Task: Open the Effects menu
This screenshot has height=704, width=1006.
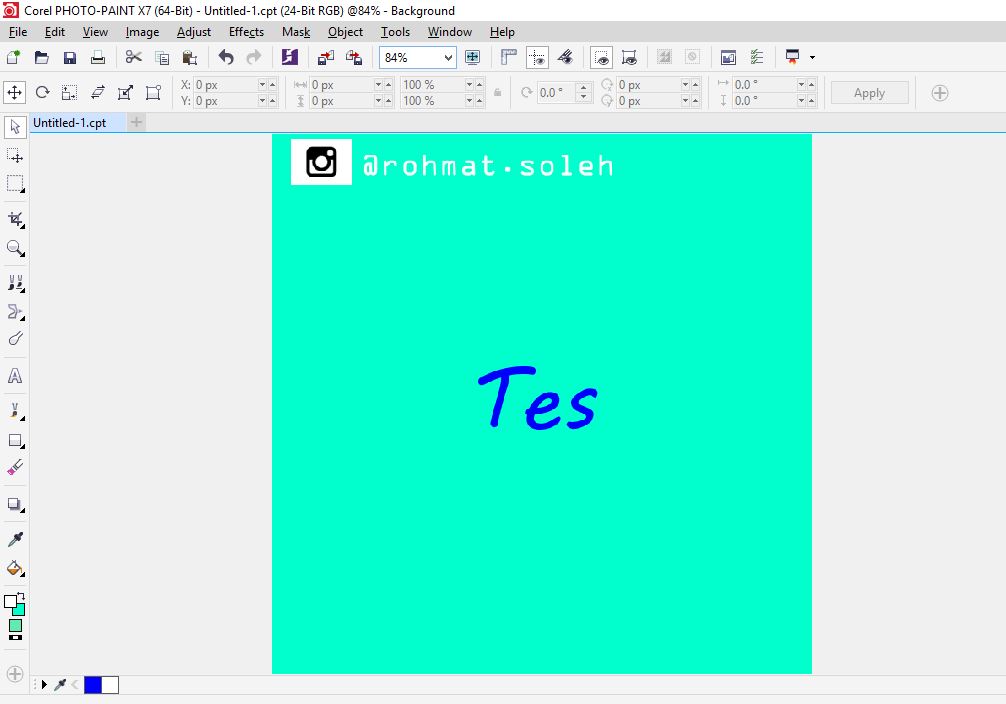Action: click(x=246, y=32)
